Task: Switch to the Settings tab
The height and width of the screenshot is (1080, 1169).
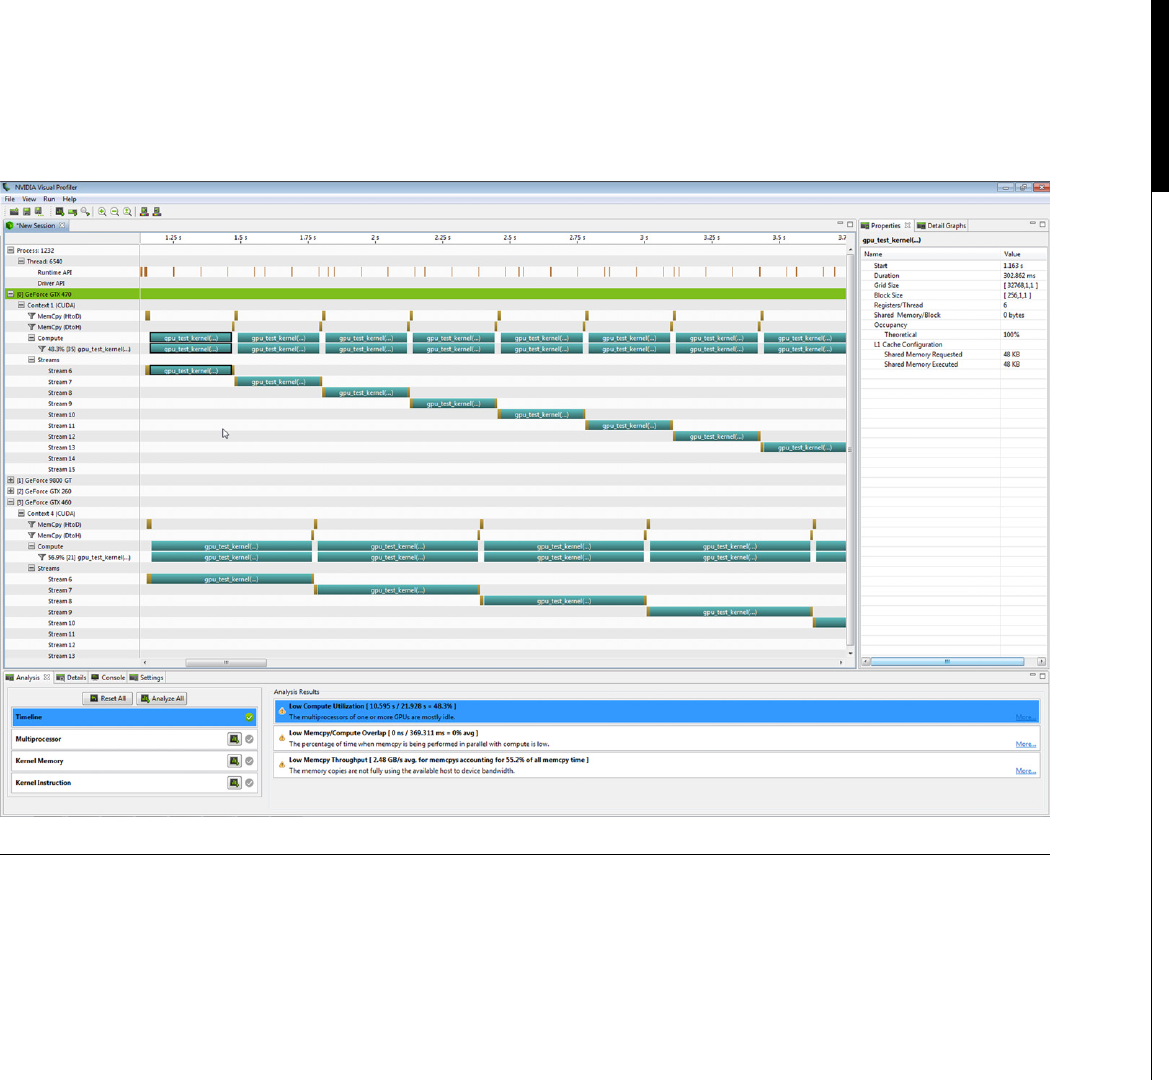Action: coord(147,678)
